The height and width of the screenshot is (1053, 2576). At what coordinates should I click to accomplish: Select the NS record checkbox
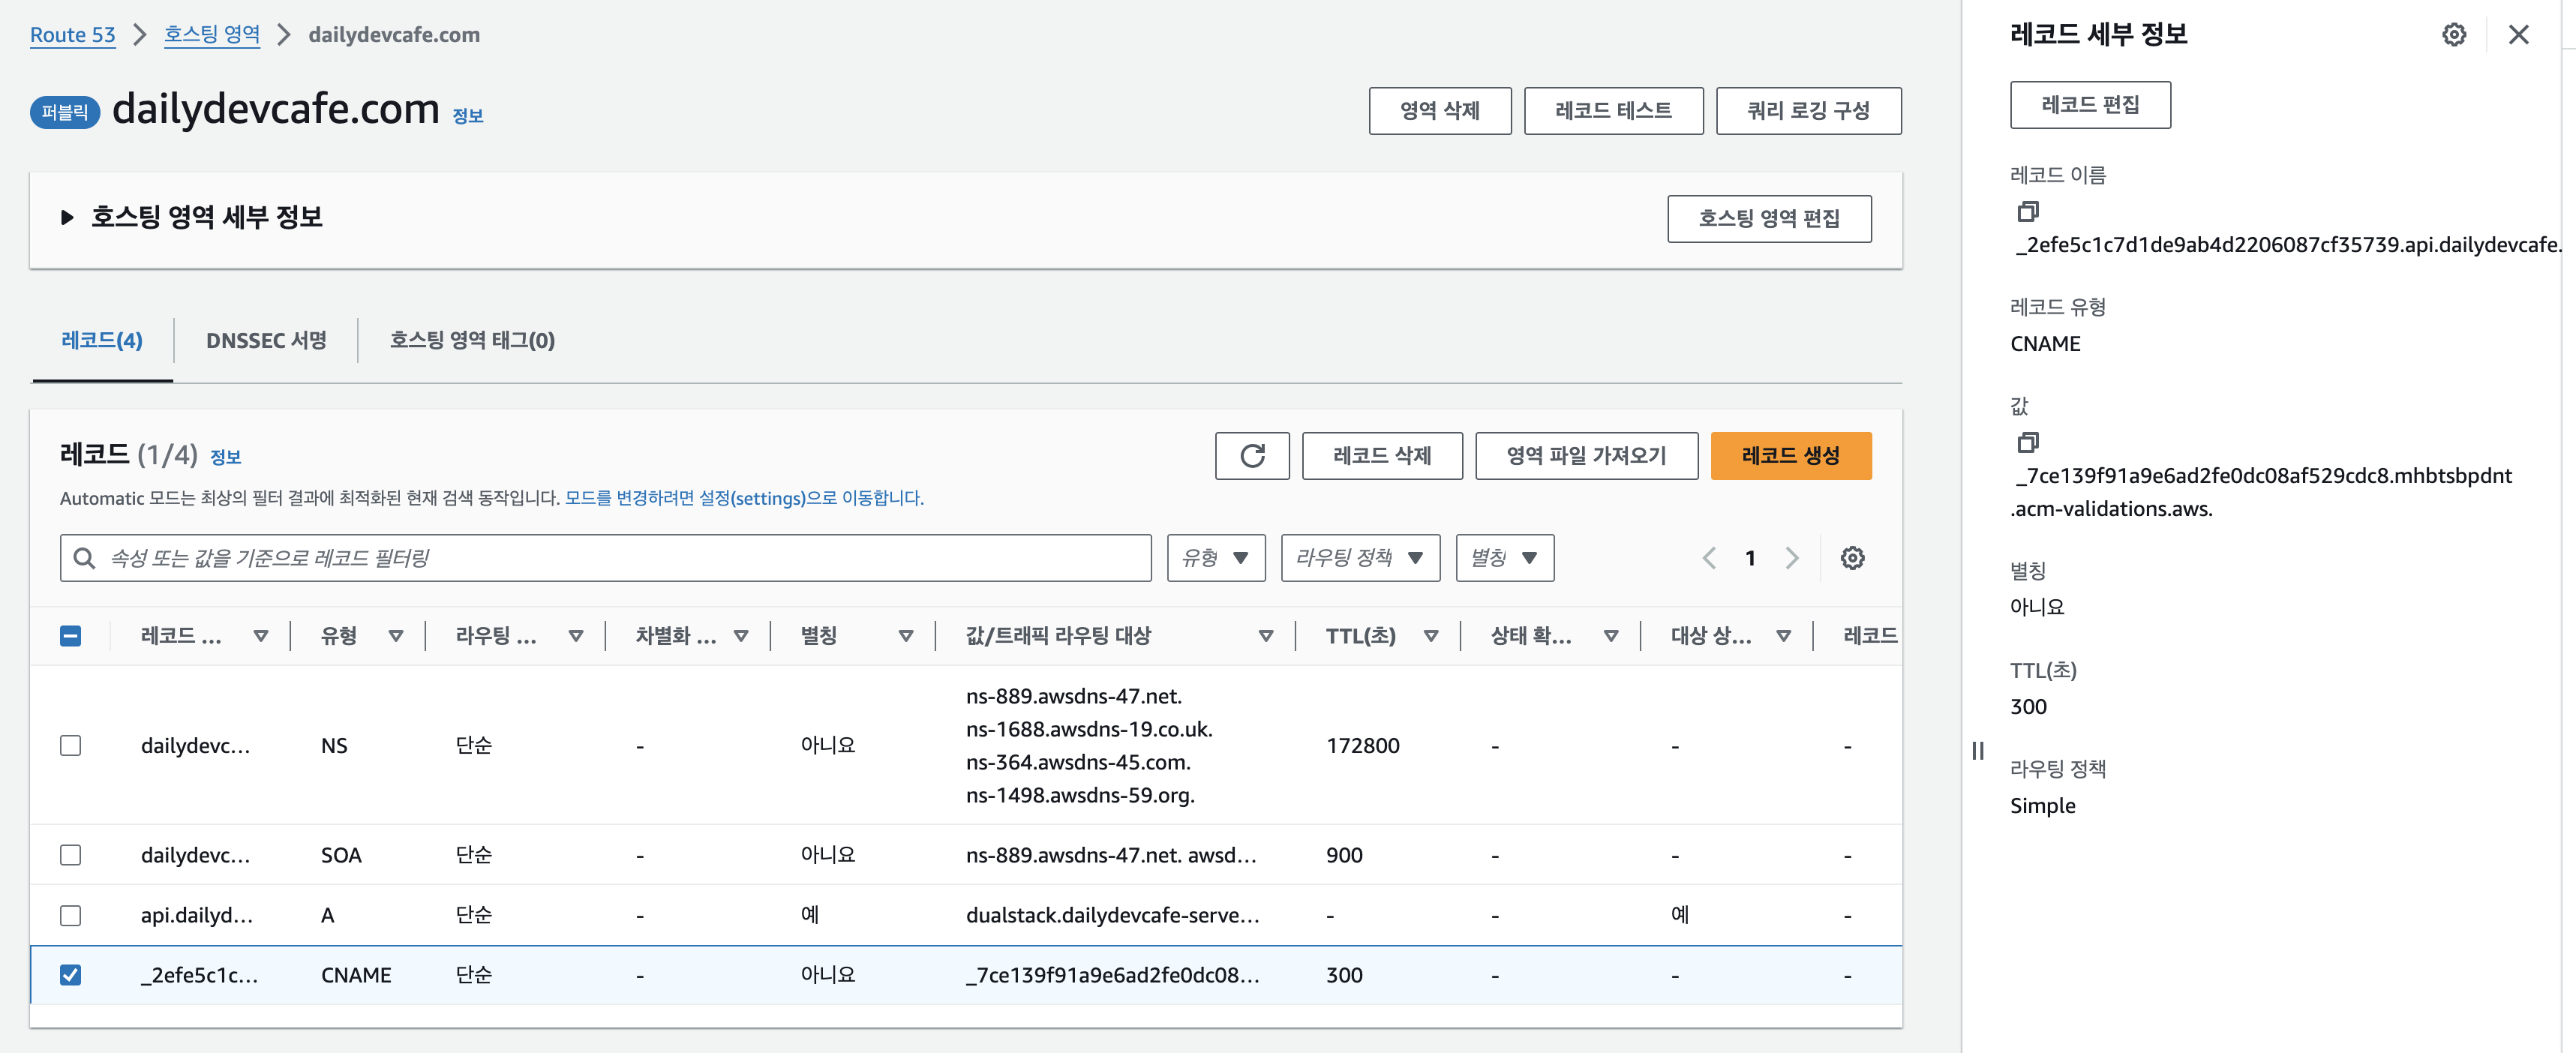(70, 746)
